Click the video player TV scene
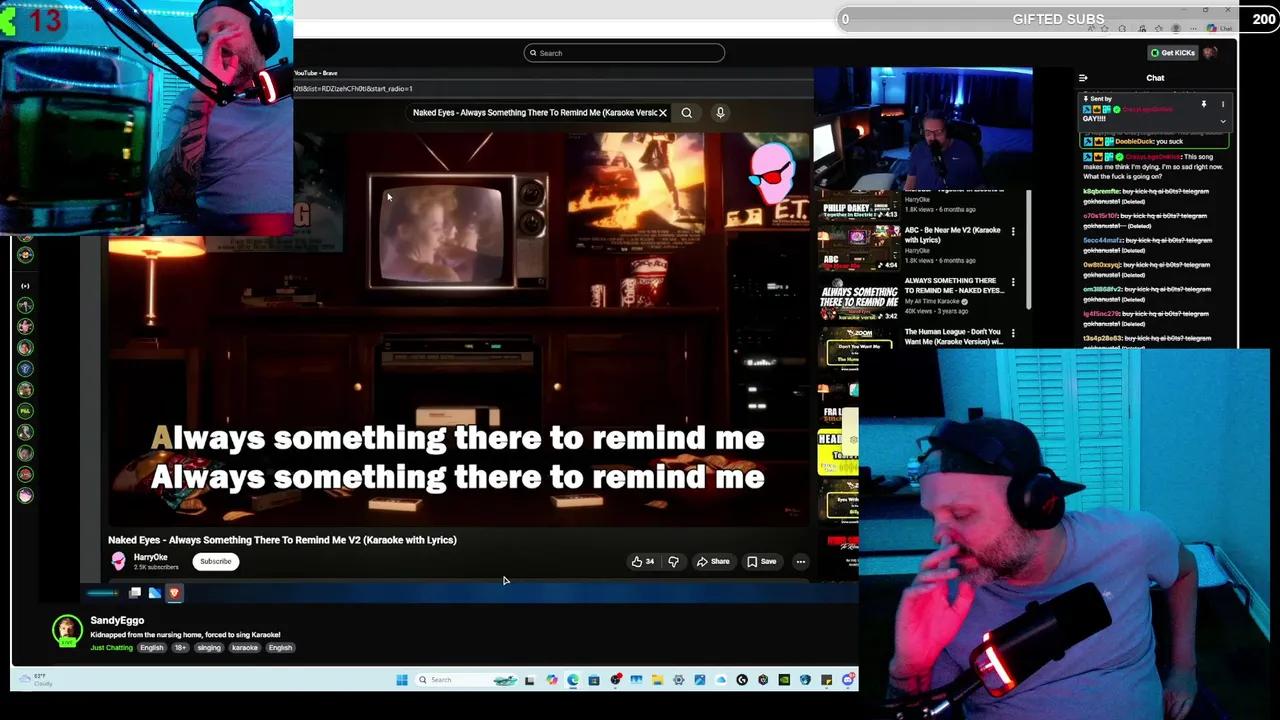The image size is (1280, 720). click(458, 330)
